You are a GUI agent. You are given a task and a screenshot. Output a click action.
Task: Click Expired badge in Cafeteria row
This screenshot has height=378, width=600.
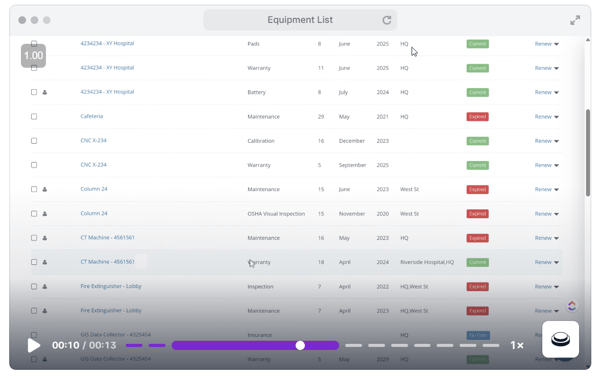(477, 117)
